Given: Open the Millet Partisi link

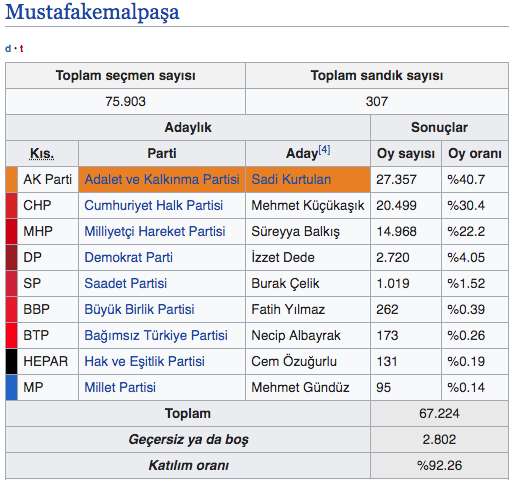Looking at the screenshot, I should tap(120, 387).
